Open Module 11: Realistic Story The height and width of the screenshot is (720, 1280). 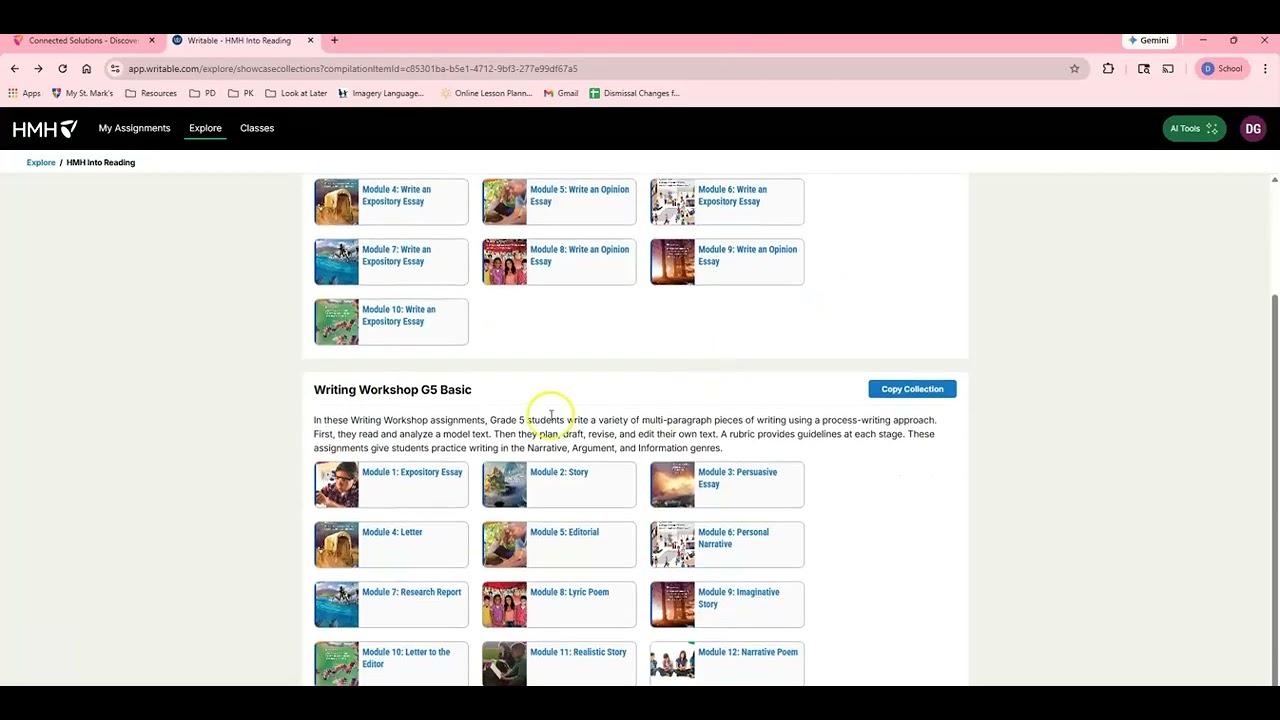(x=559, y=664)
